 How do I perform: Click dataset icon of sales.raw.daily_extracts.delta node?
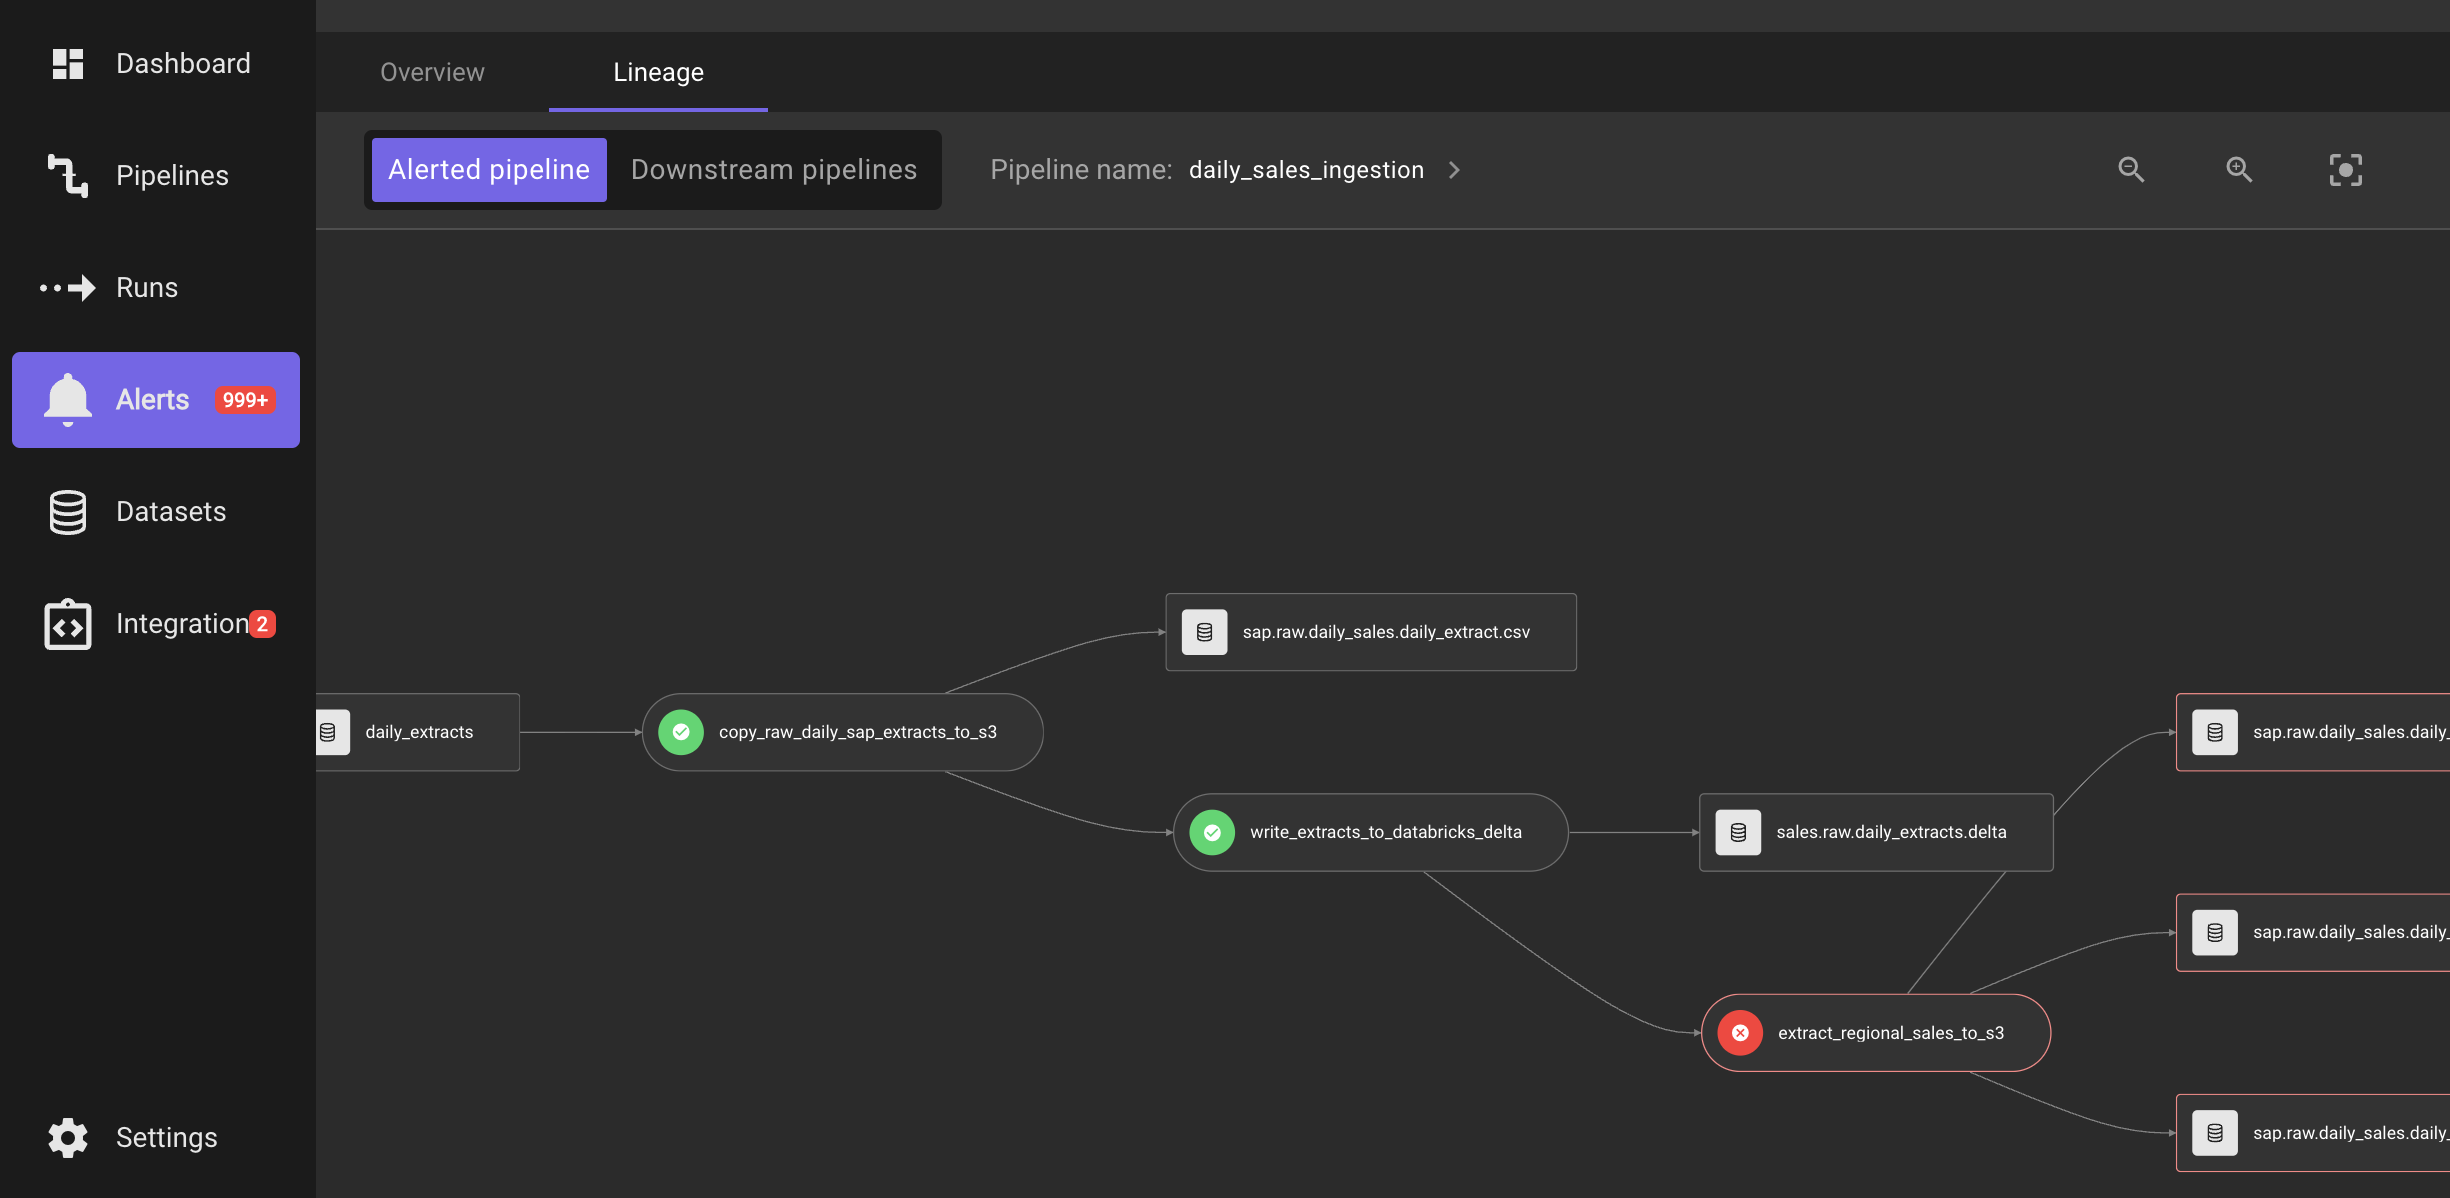1738,832
